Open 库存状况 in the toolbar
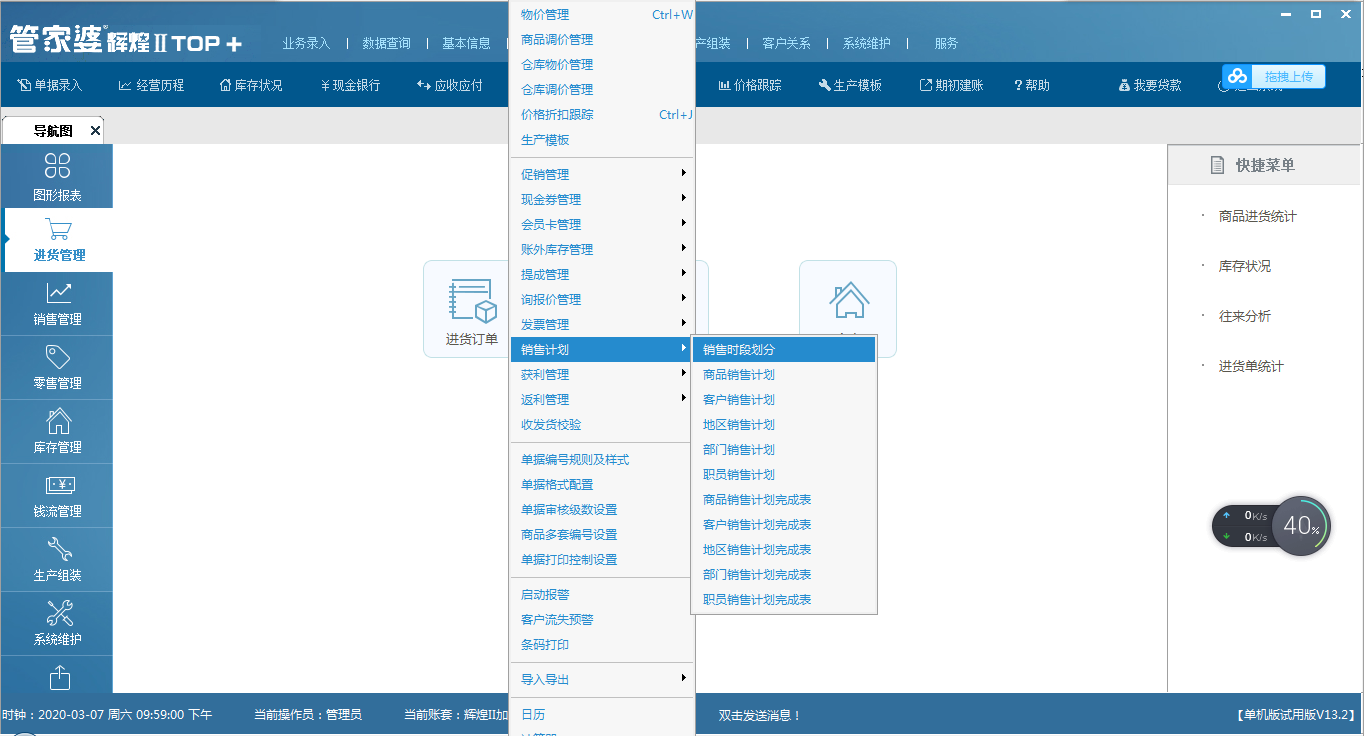The image size is (1364, 736). pos(251,85)
